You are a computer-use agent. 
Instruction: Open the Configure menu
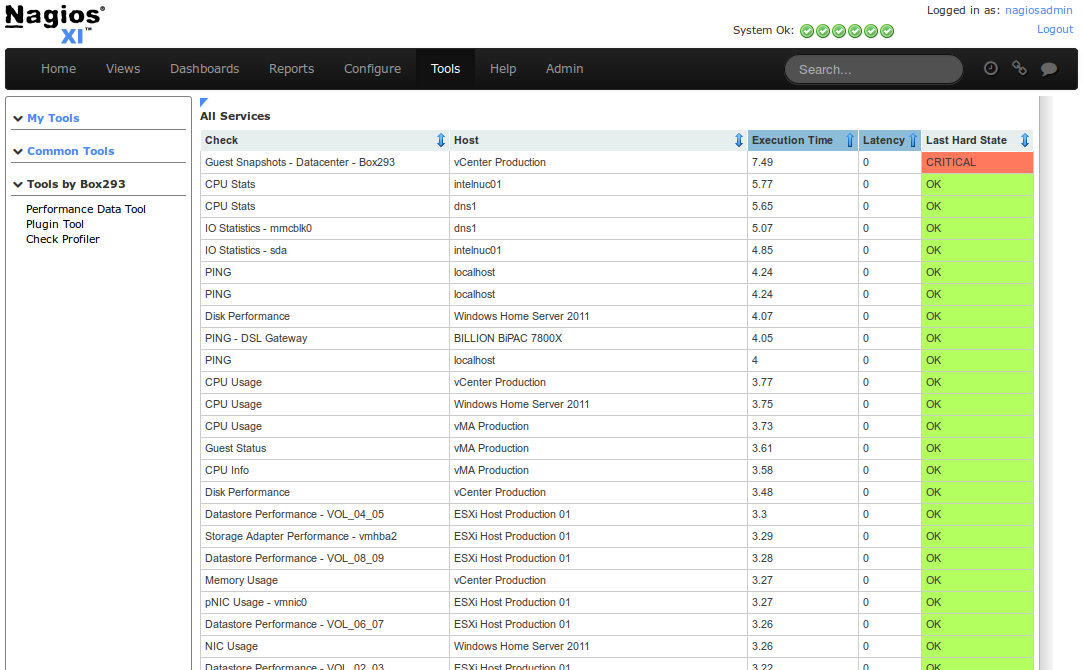pyautogui.click(x=372, y=68)
